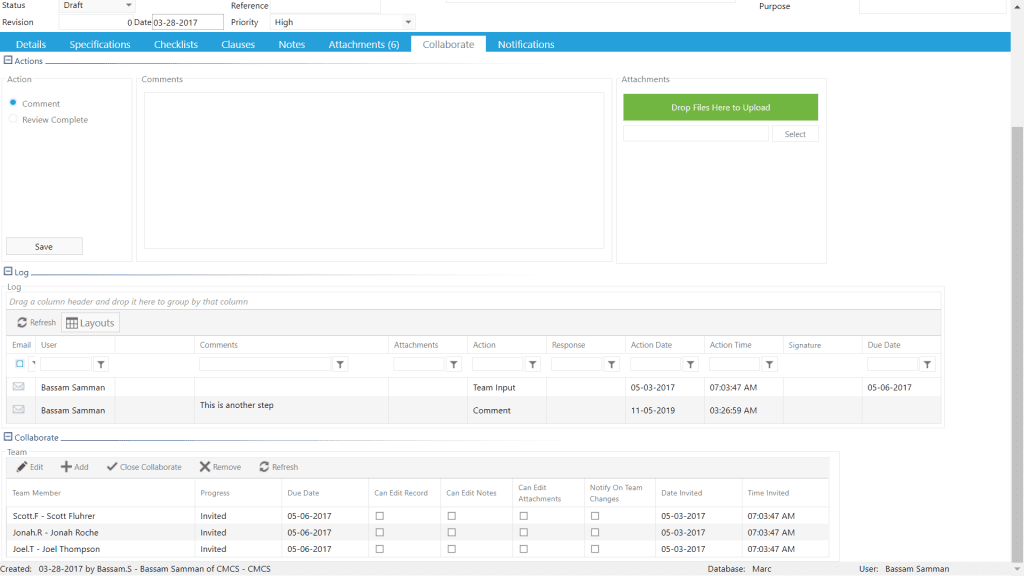Tick Can Edit Record for Scott Fluhrer
The width and height of the screenshot is (1024, 576).
pos(379,516)
